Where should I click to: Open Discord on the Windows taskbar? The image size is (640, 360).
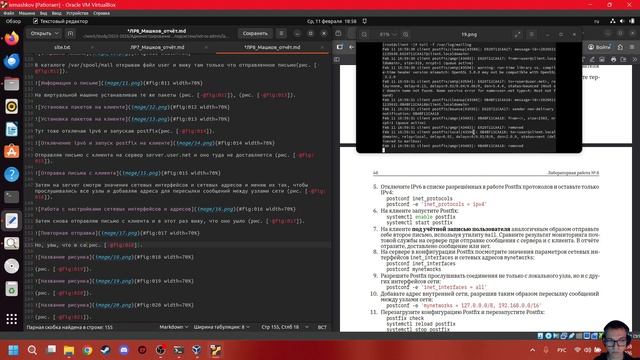pyautogui.click(x=124, y=350)
